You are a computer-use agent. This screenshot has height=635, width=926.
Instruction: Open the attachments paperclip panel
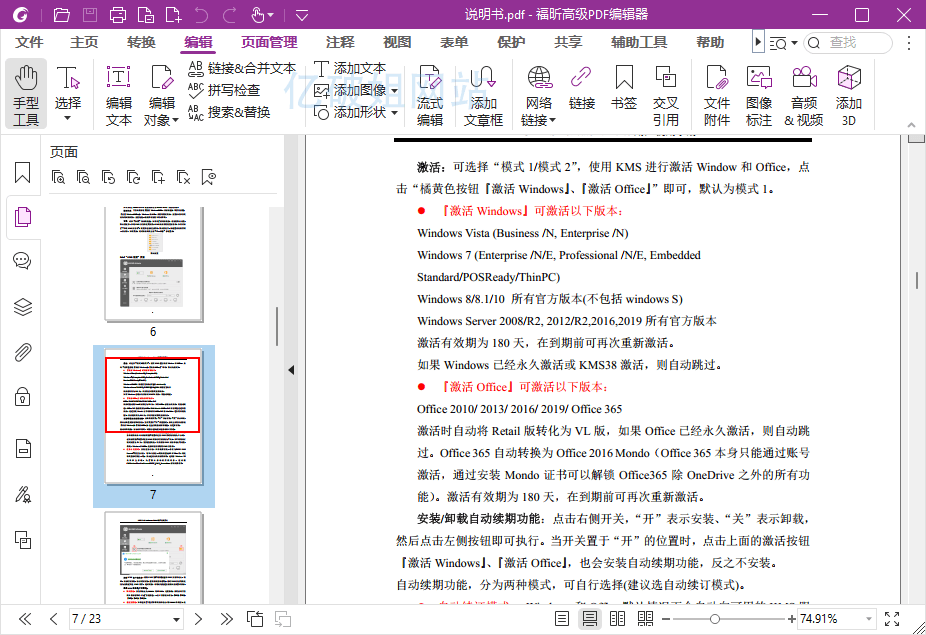point(23,352)
